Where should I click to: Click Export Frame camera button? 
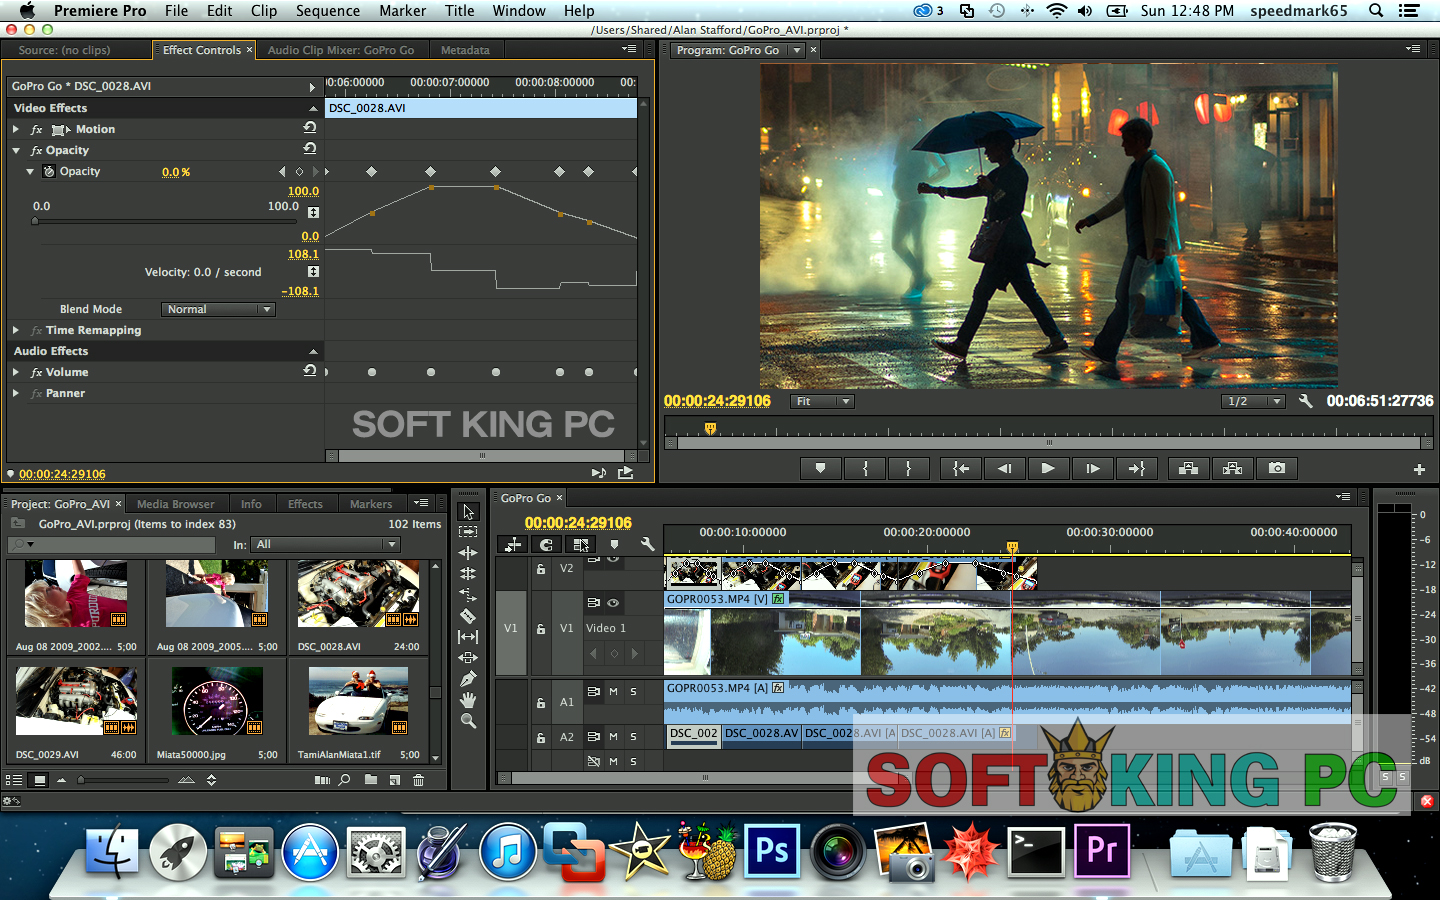1277,468
